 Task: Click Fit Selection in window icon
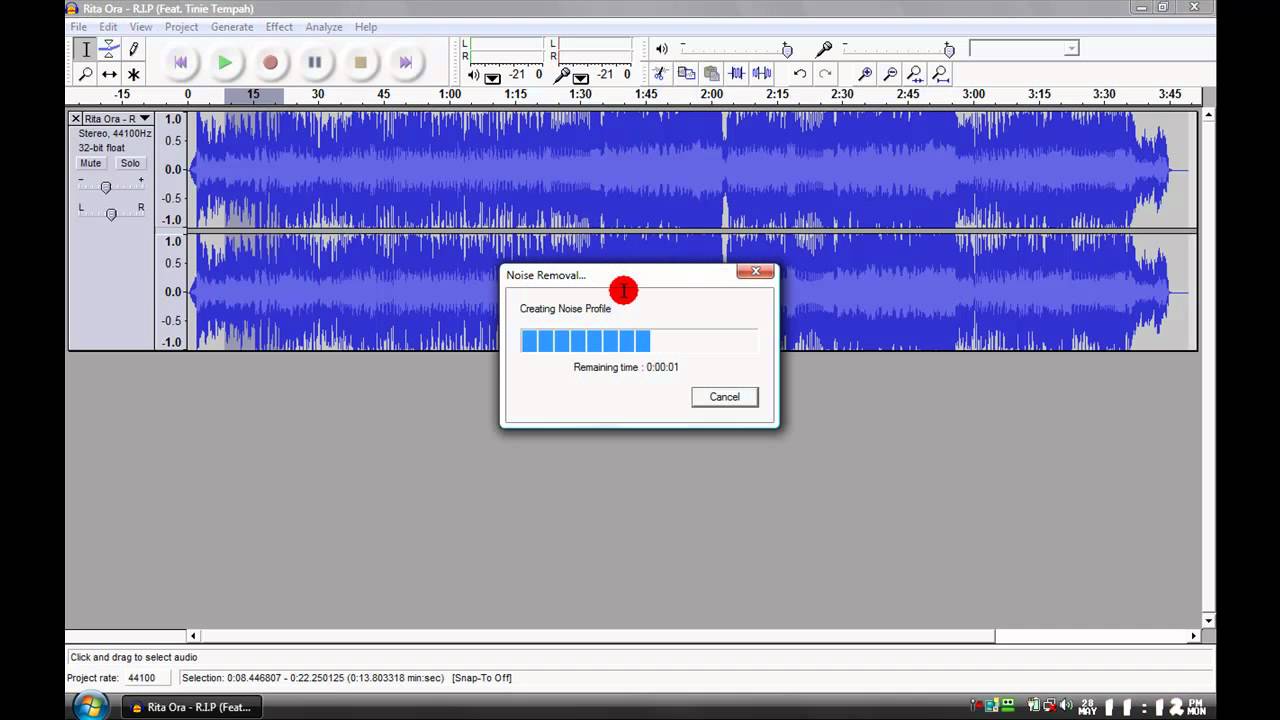pos(915,73)
